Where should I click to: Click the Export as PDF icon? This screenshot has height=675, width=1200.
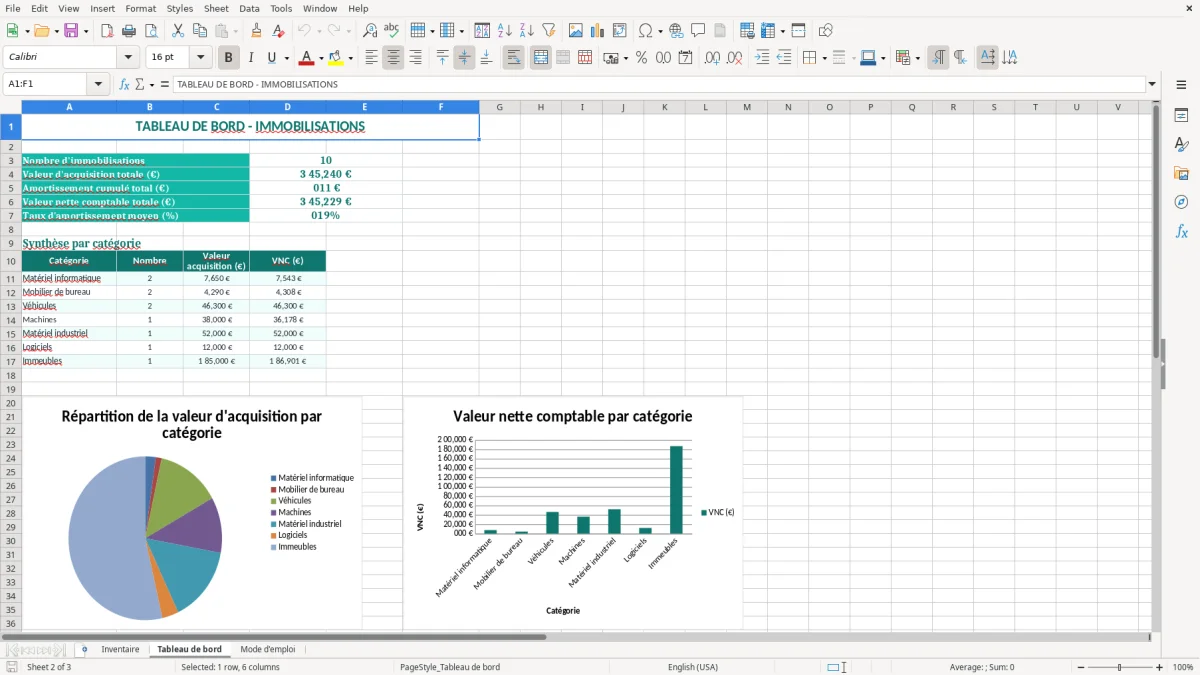107,31
